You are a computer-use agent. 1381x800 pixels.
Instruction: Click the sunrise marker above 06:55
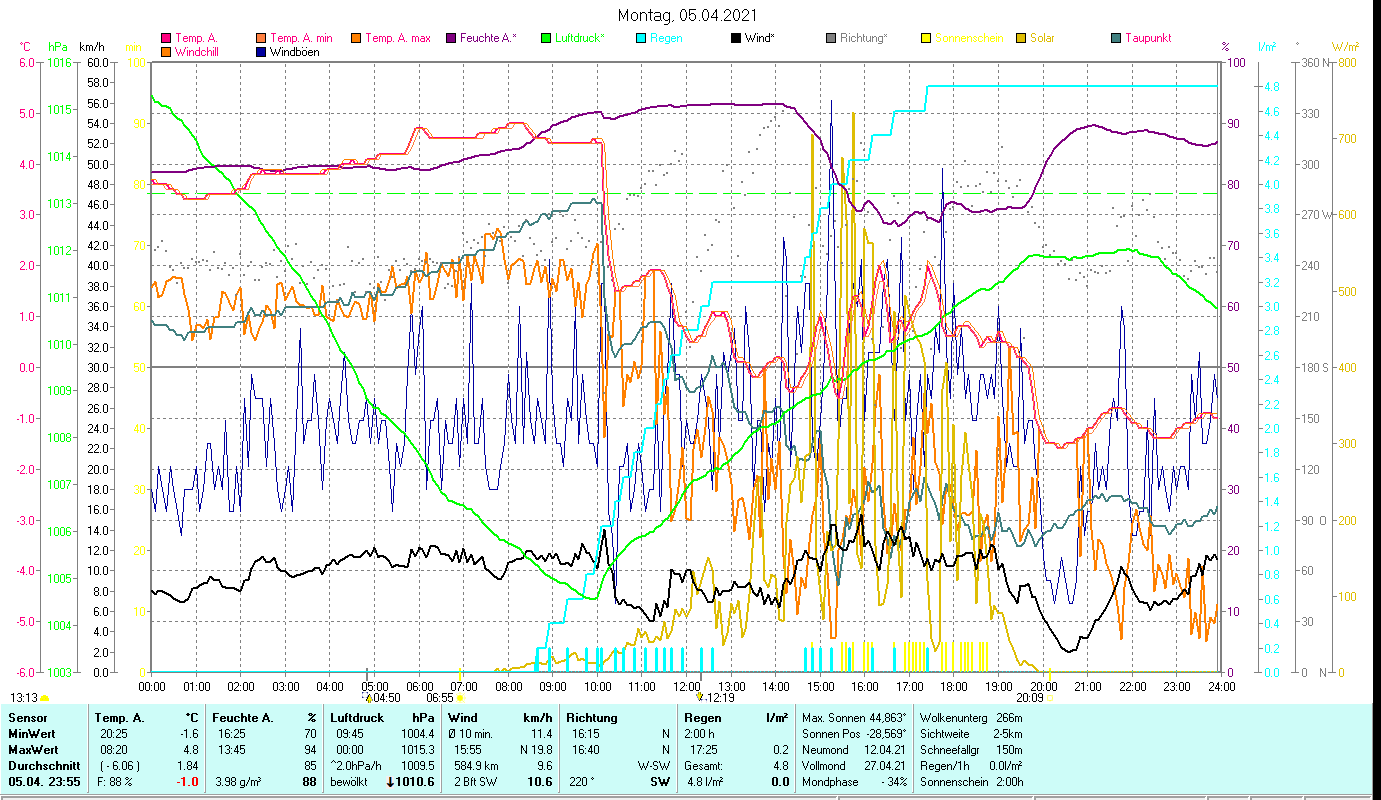(460, 673)
